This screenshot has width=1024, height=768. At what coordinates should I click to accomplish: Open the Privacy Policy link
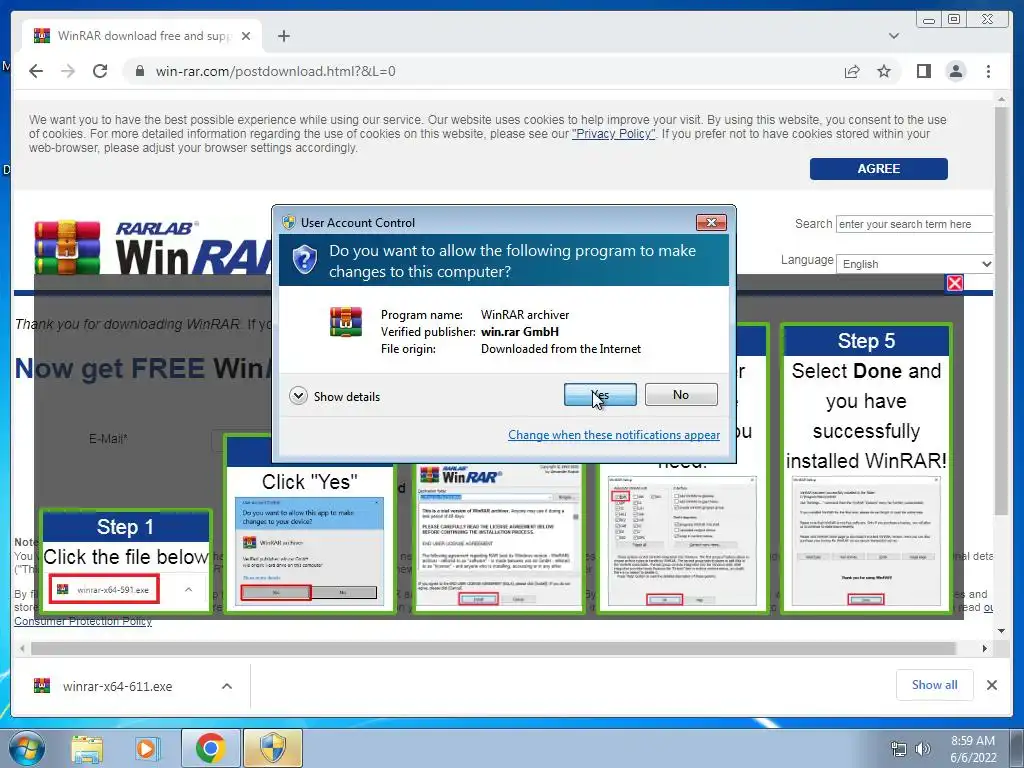(613, 134)
